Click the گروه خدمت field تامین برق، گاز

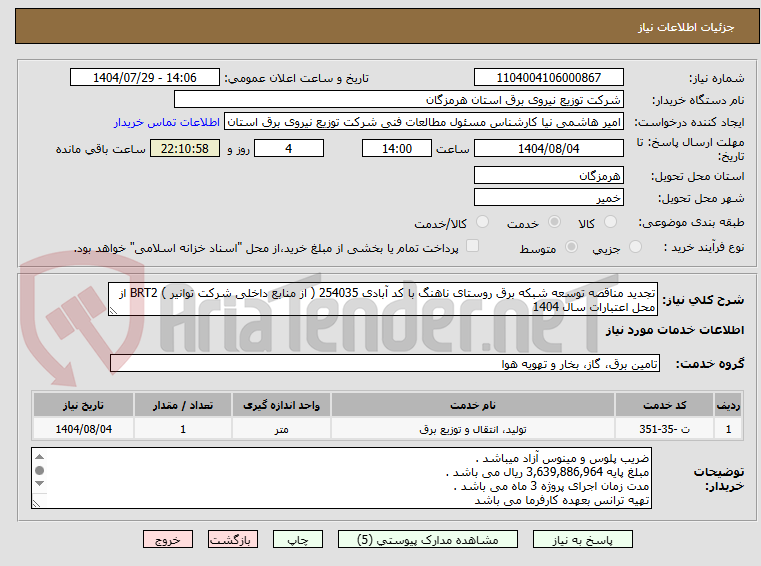click(x=384, y=363)
